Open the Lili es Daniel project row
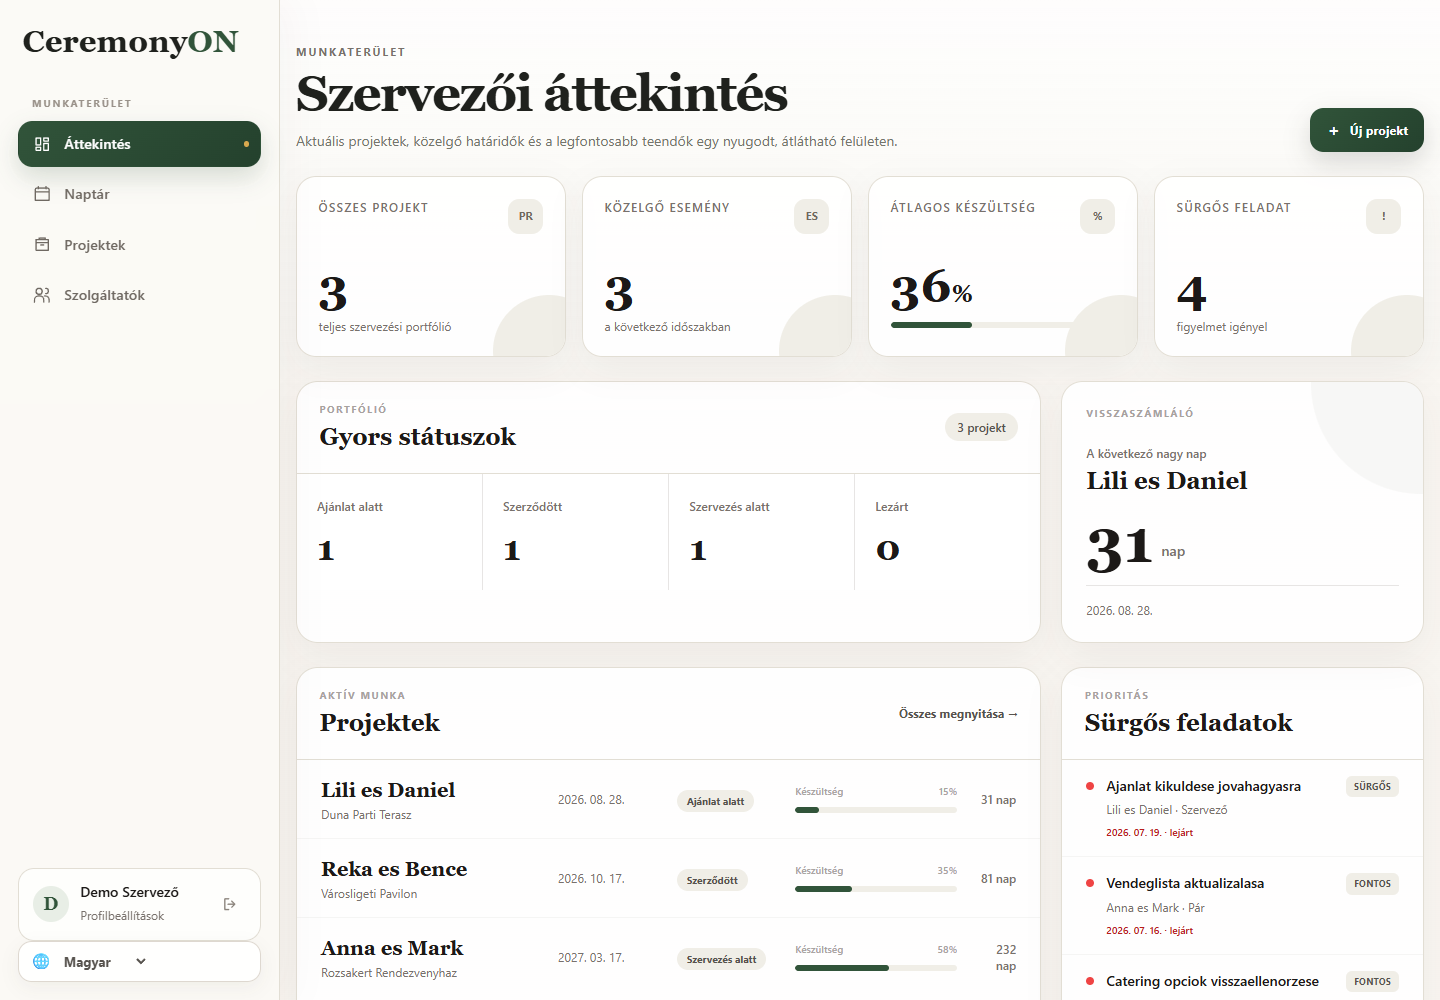 click(x=668, y=800)
